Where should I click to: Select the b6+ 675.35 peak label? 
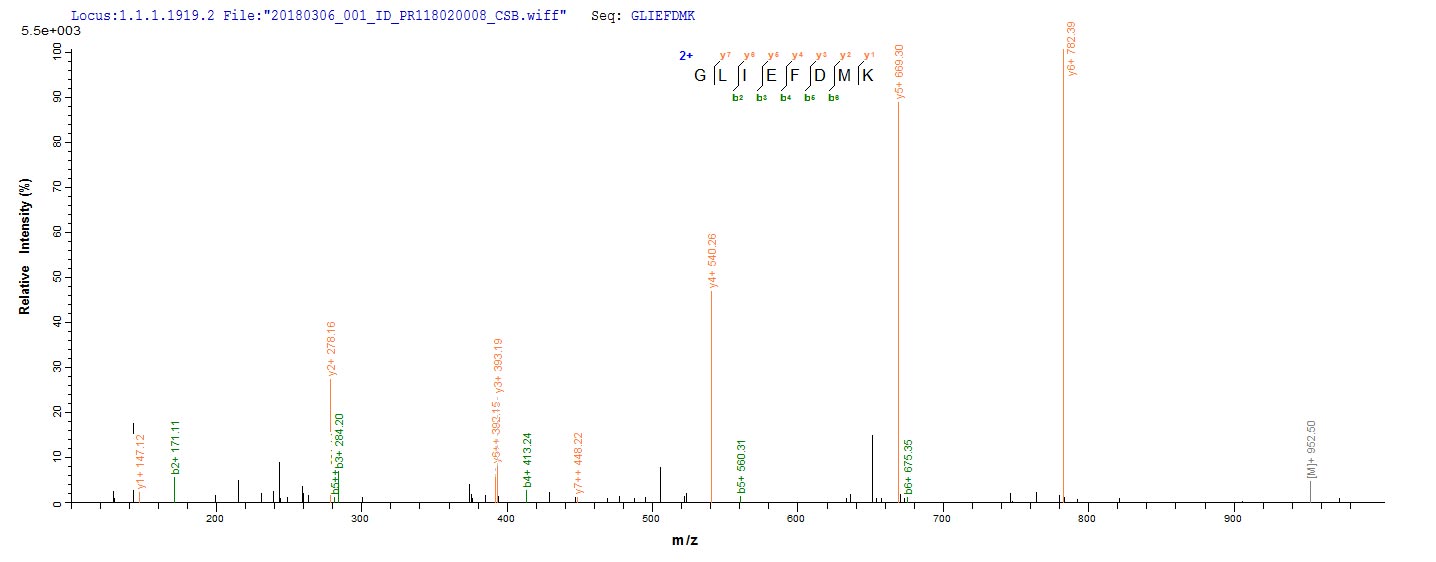pos(908,467)
